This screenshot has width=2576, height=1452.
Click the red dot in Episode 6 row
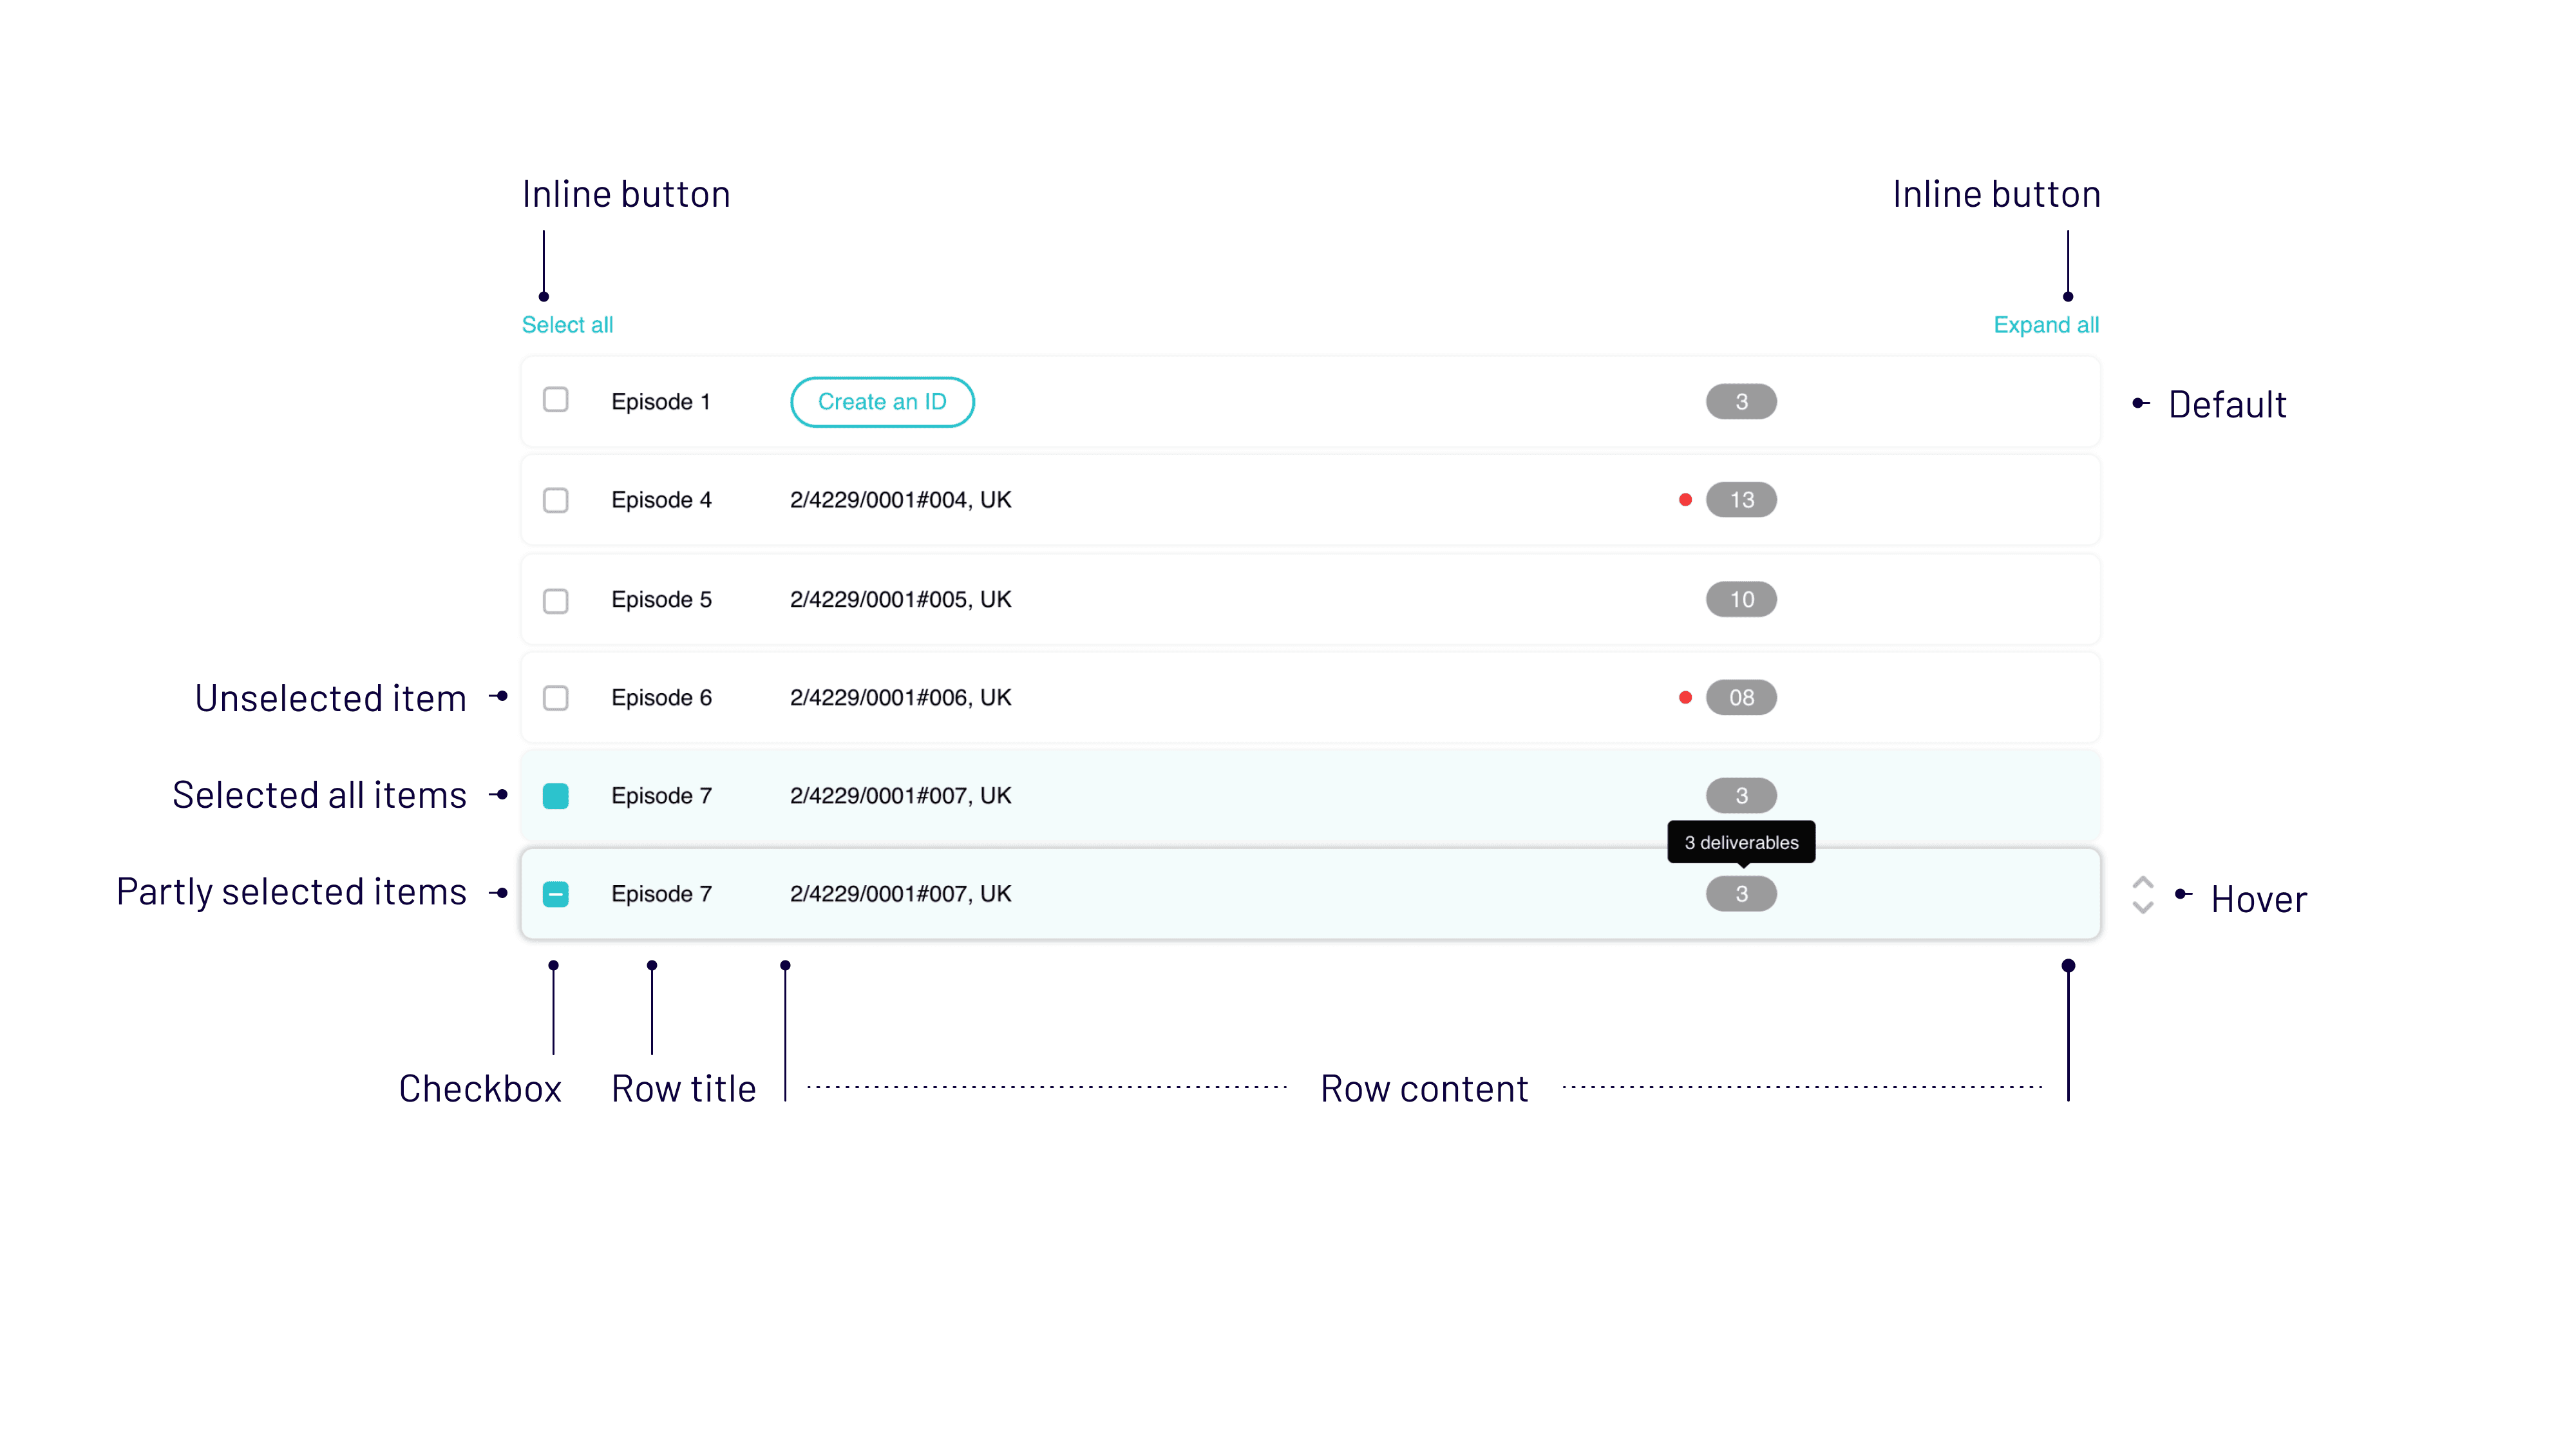pos(1685,697)
